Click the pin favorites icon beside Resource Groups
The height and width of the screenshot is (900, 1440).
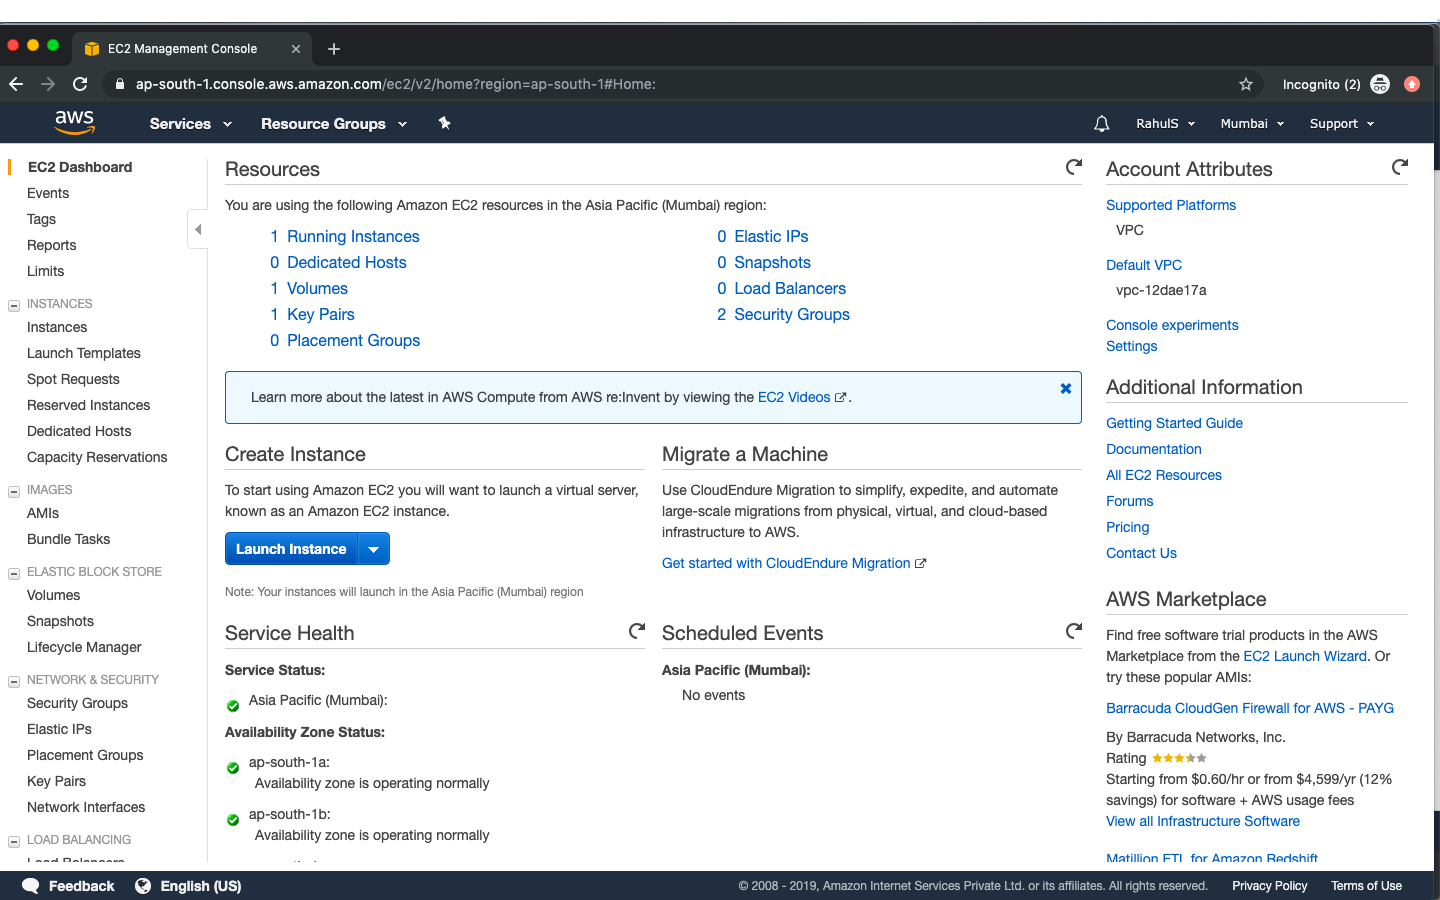(444, 123)
